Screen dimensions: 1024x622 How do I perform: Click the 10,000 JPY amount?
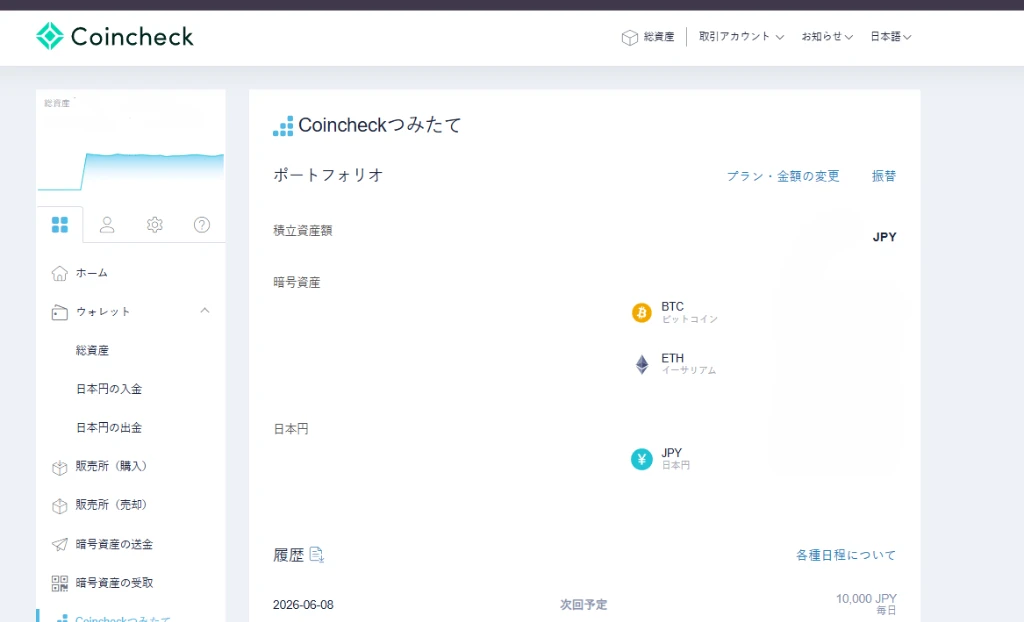coord(866,598)
